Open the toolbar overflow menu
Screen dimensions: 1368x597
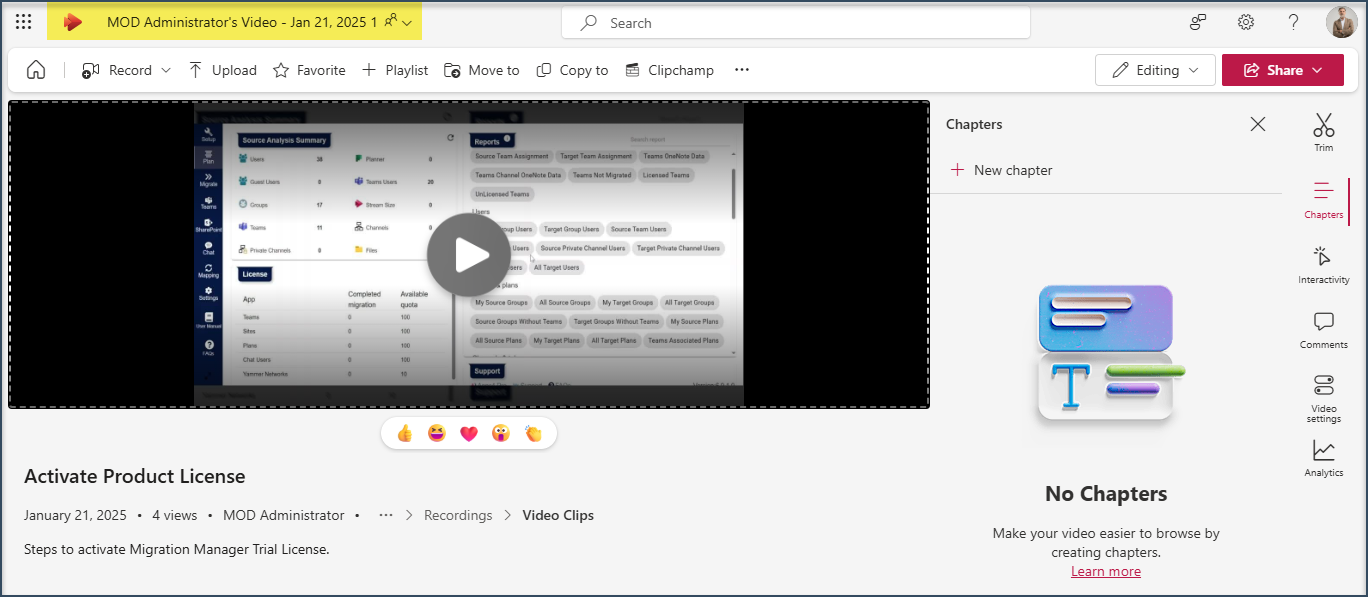(741, 70)
